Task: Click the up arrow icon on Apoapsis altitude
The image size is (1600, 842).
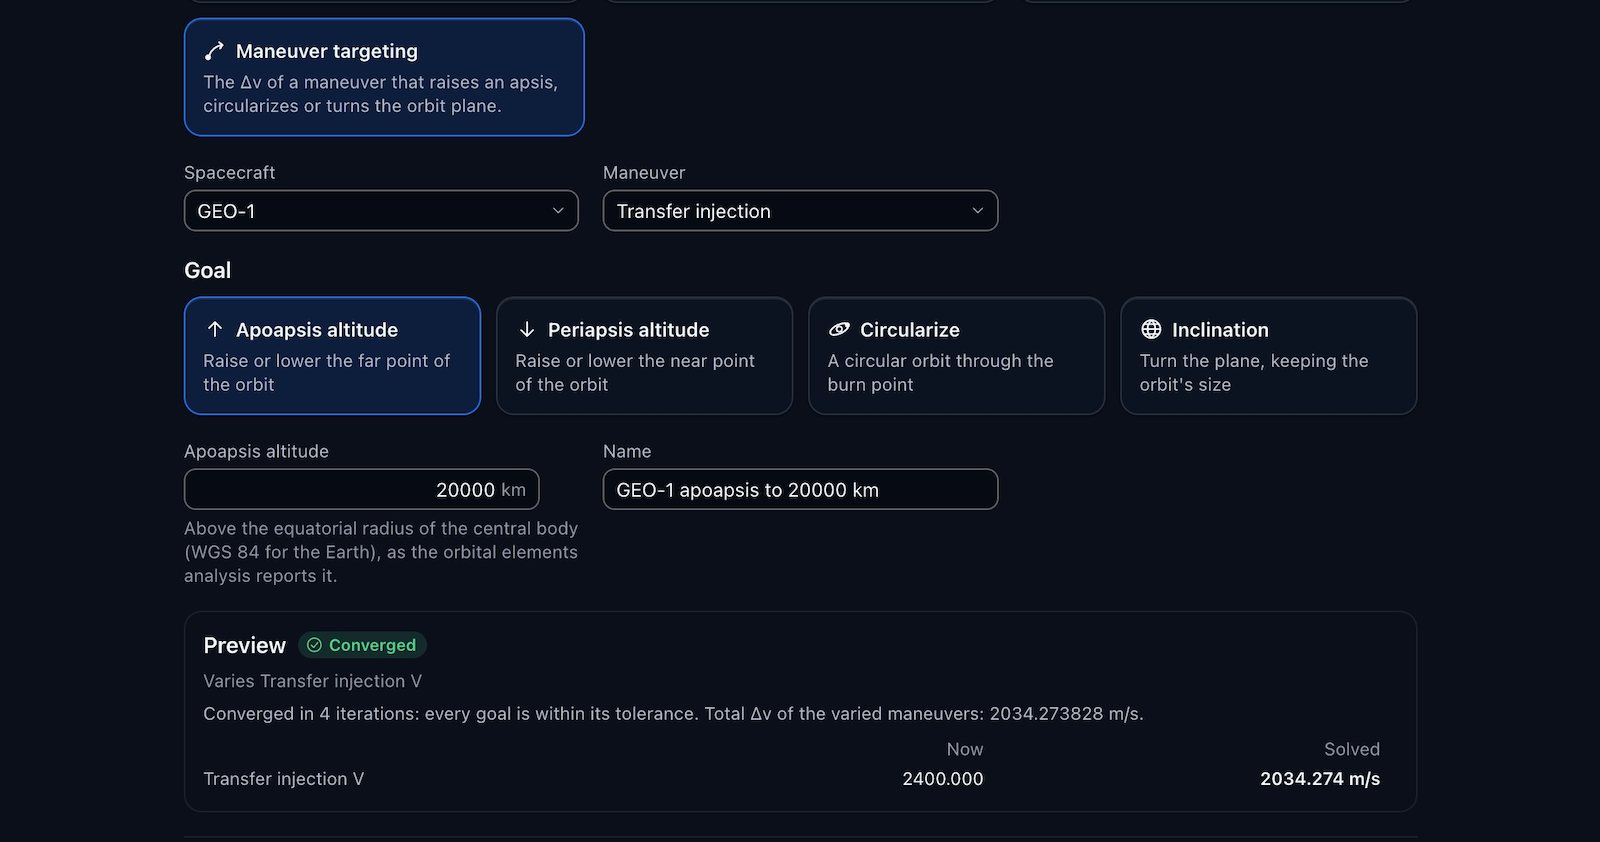Action: click(214, 329)
